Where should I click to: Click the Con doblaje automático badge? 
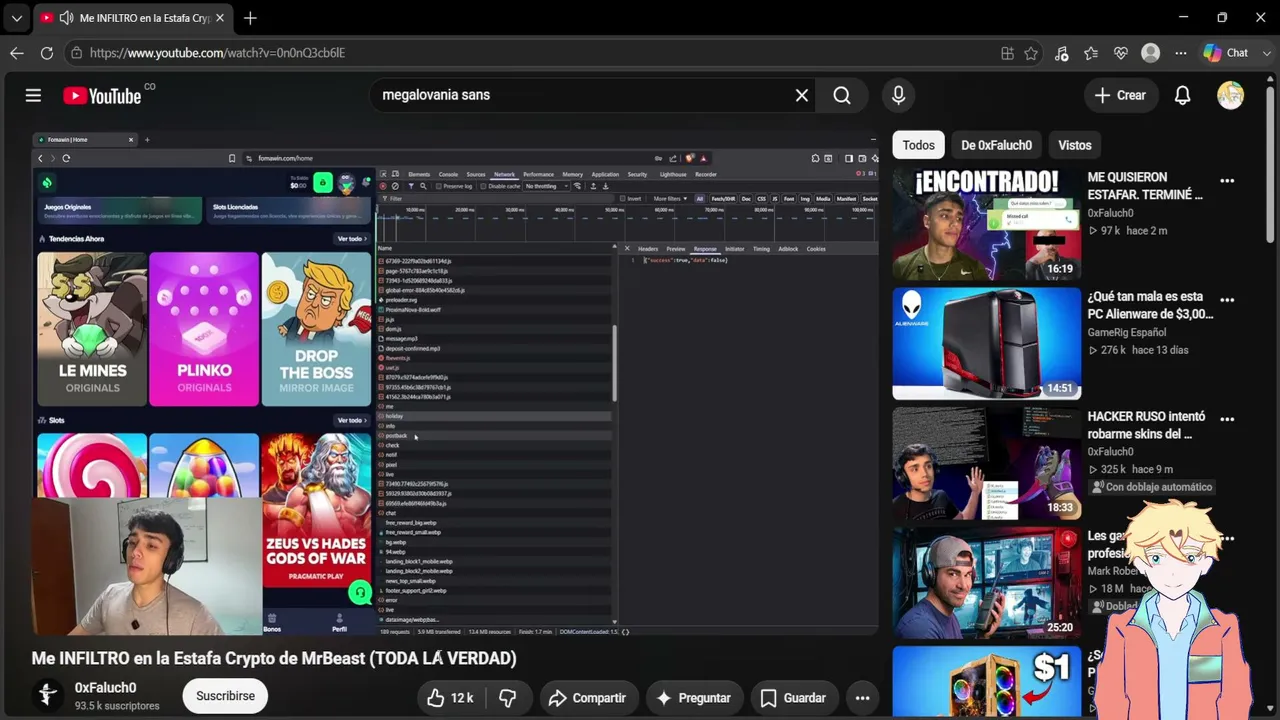point(1151,487)
